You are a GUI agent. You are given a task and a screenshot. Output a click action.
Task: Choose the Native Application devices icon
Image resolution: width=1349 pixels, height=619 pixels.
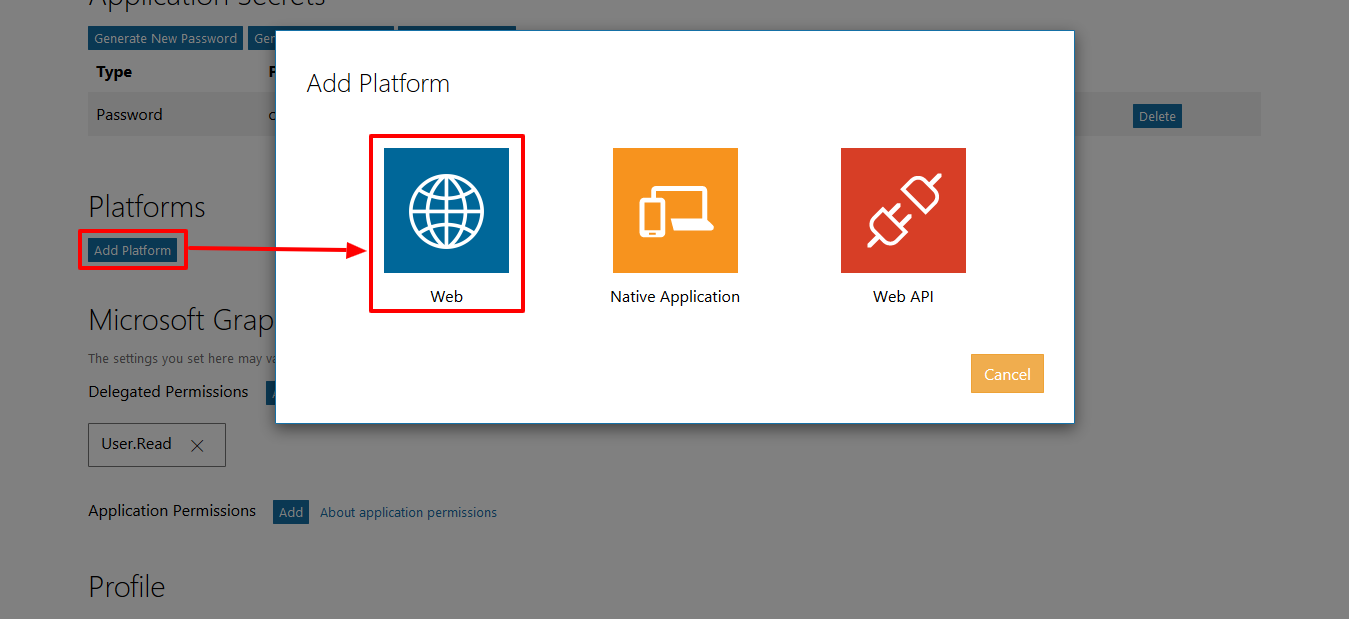pyautogui.click(x=675, y=210)
